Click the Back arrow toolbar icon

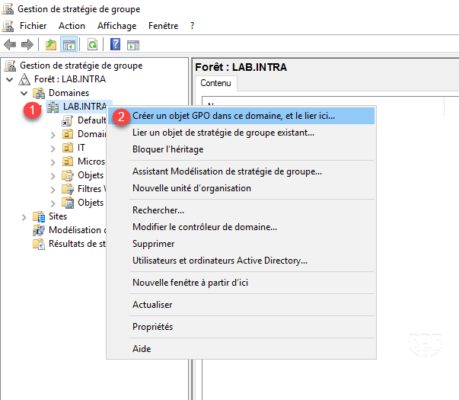[x=10, y=45]
